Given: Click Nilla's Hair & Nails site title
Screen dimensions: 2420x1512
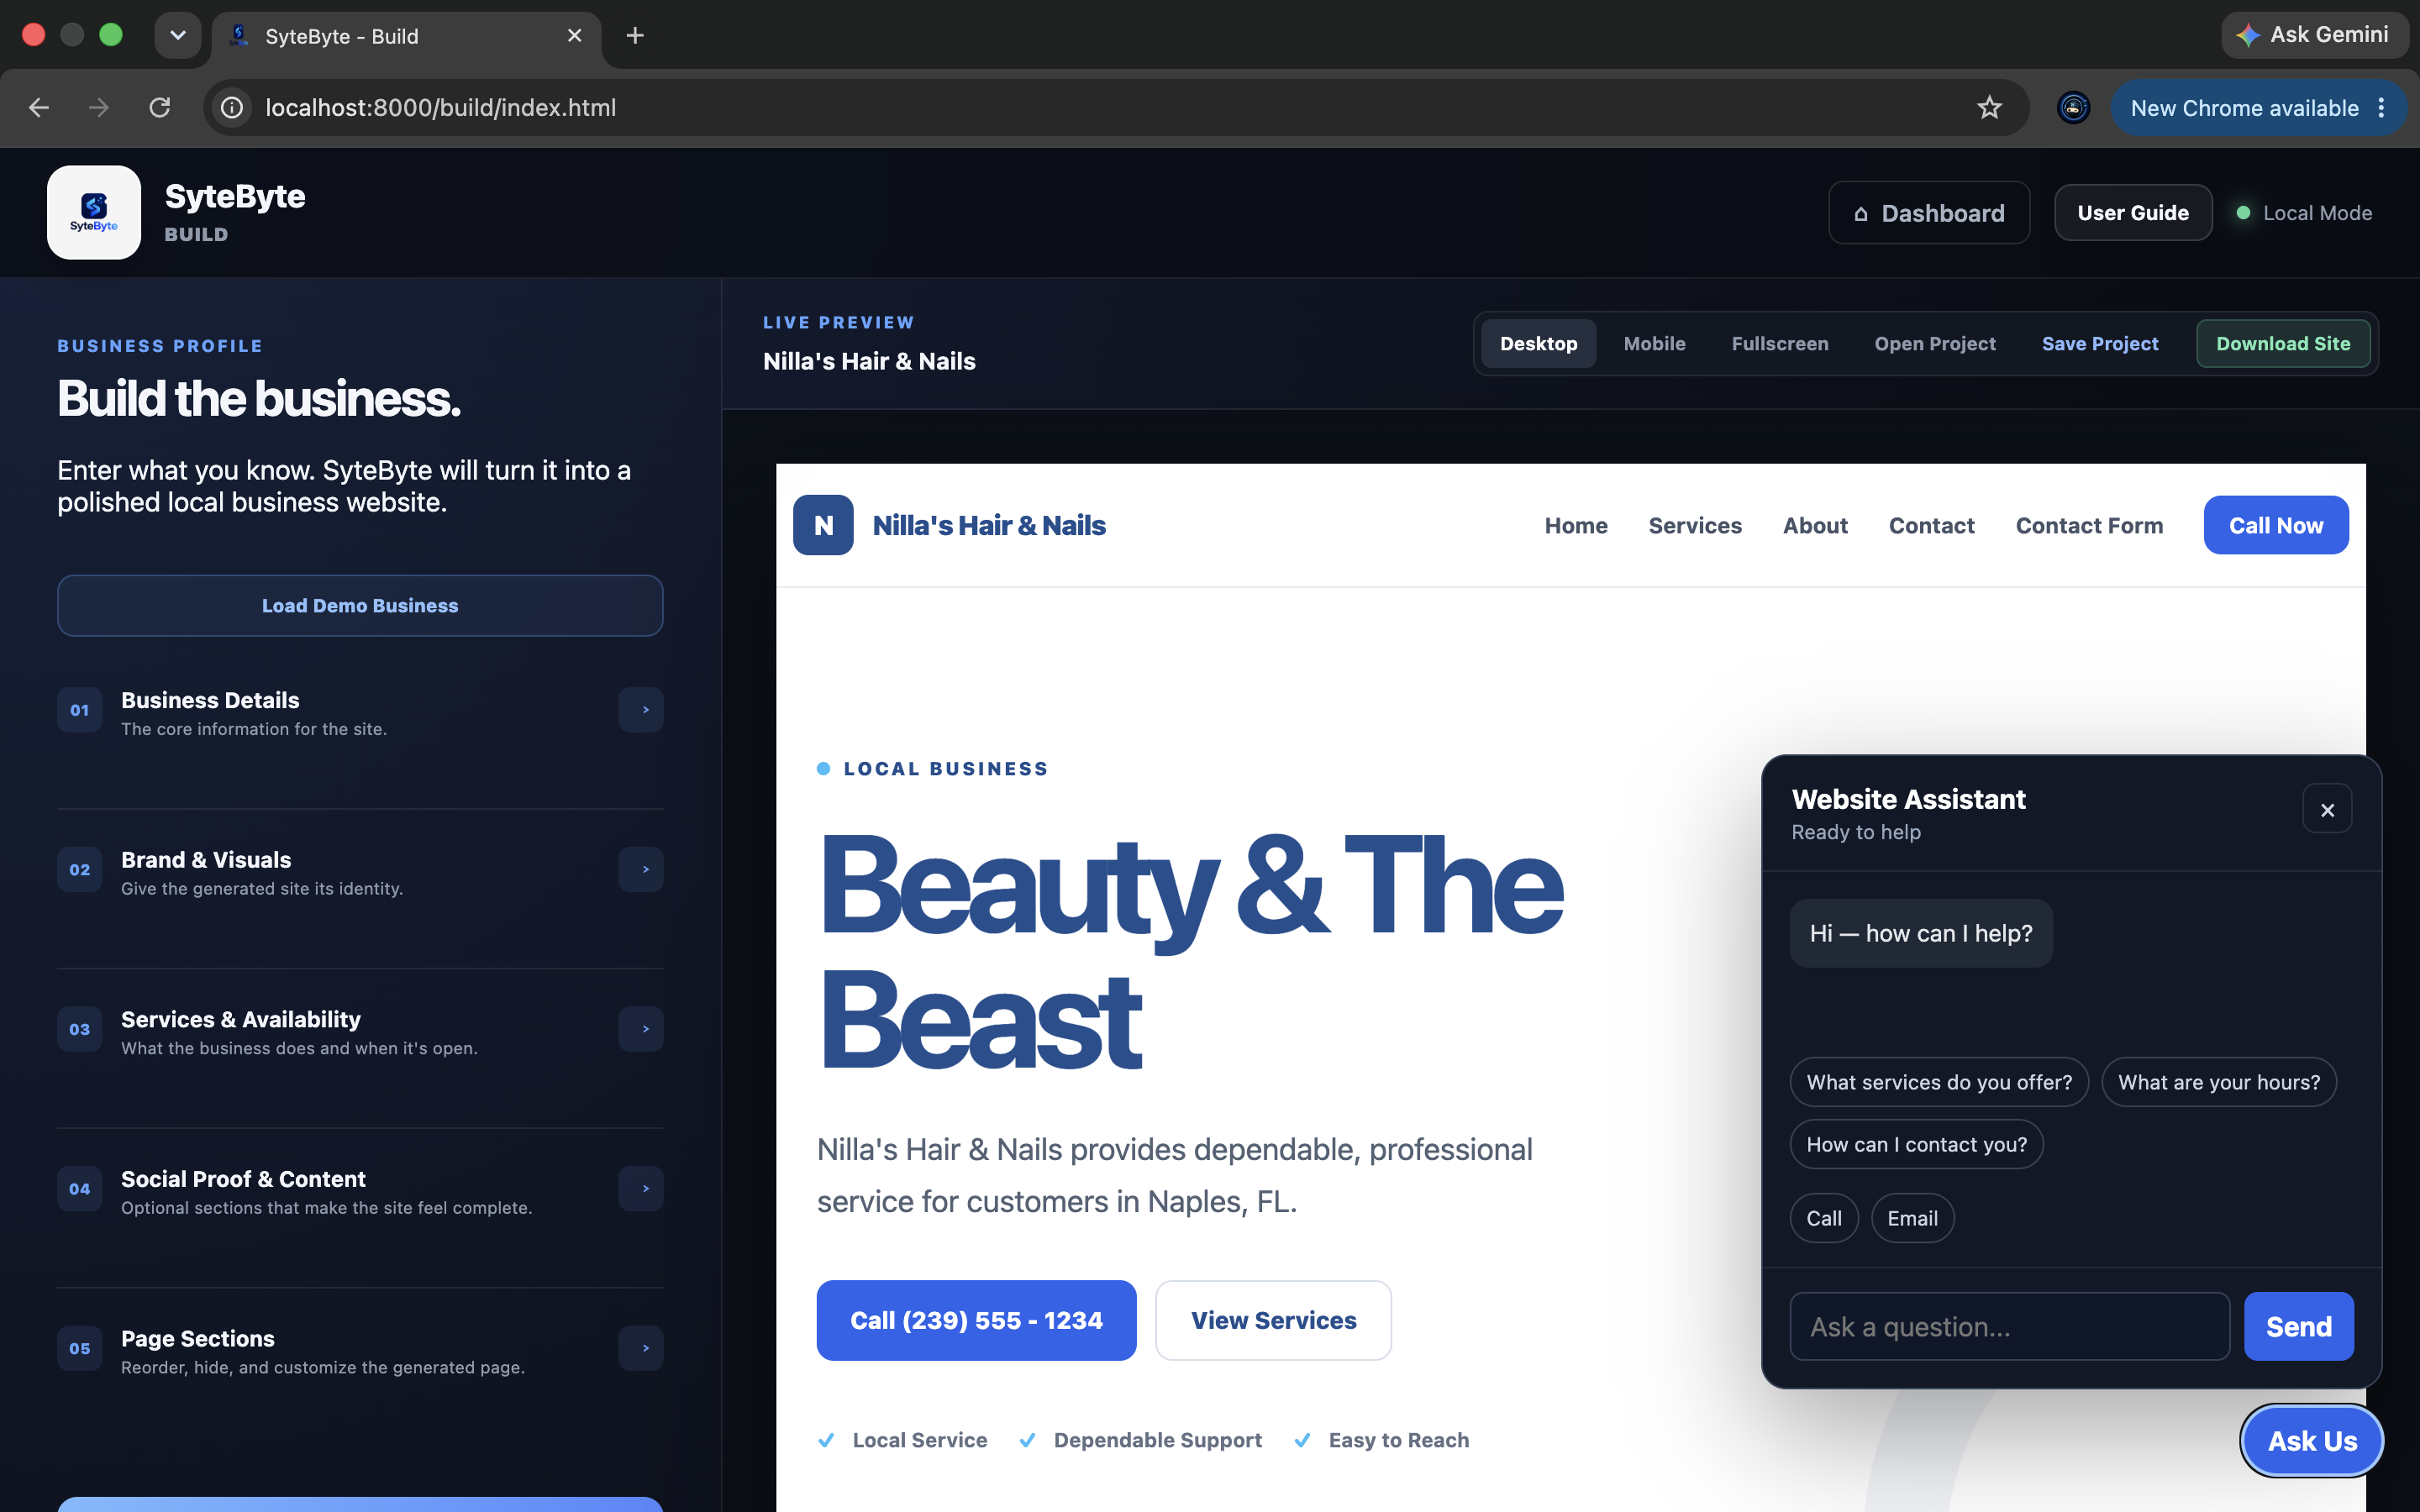Looking at the screenshot, I should 988,525.
